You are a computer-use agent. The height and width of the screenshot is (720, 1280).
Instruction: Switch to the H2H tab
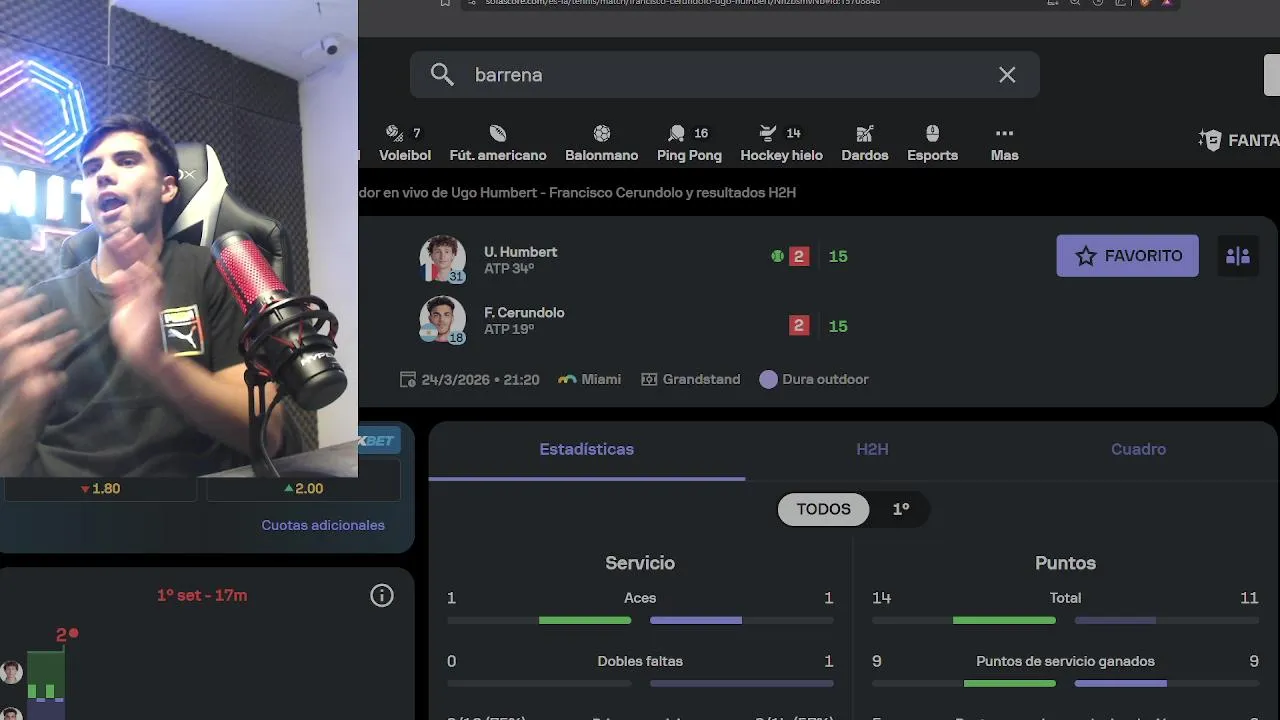point(872,450)
